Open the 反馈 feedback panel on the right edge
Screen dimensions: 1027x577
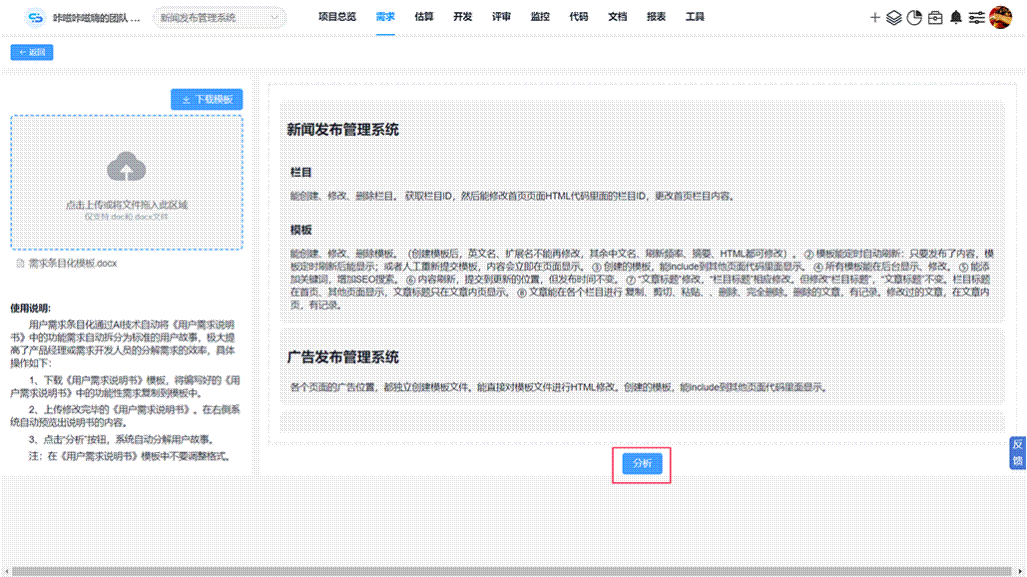tap(1018, 452)
